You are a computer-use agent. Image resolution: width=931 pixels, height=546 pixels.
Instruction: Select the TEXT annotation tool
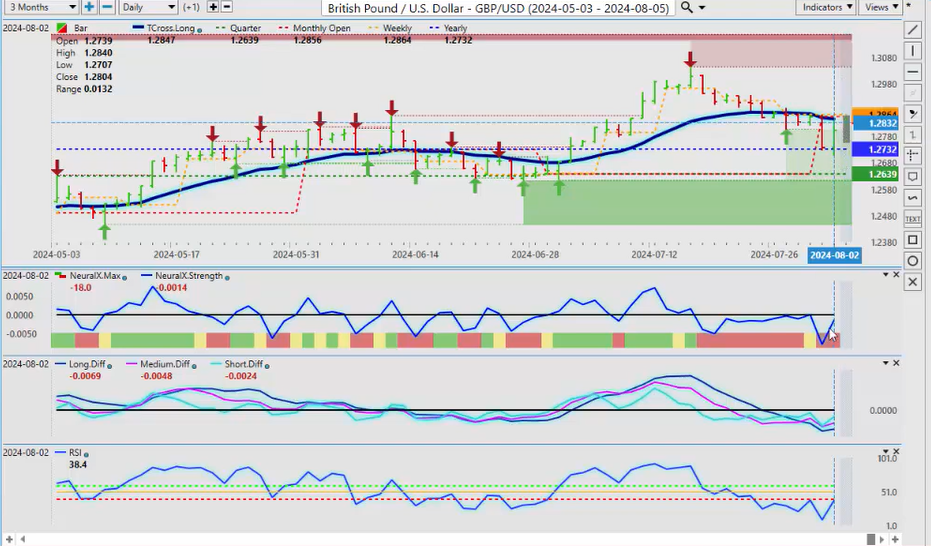[913, 219]
